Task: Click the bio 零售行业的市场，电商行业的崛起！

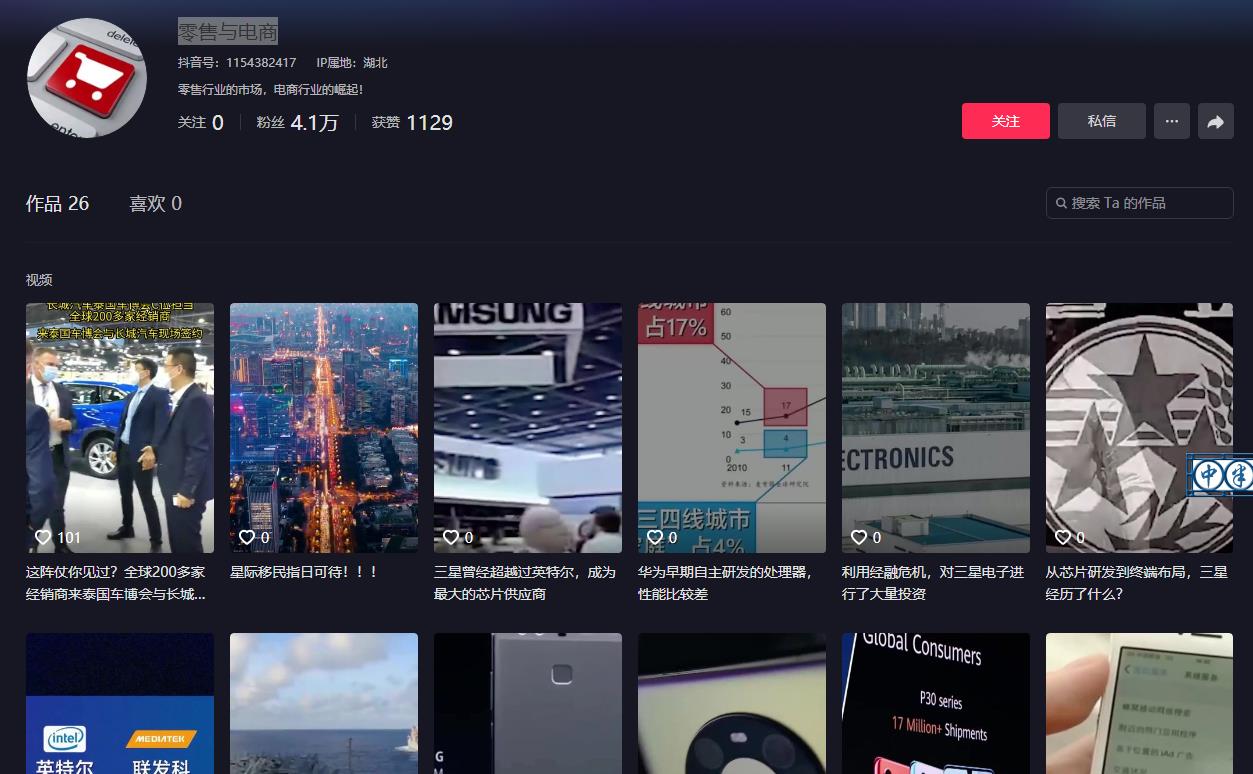Action: (270, 90)
